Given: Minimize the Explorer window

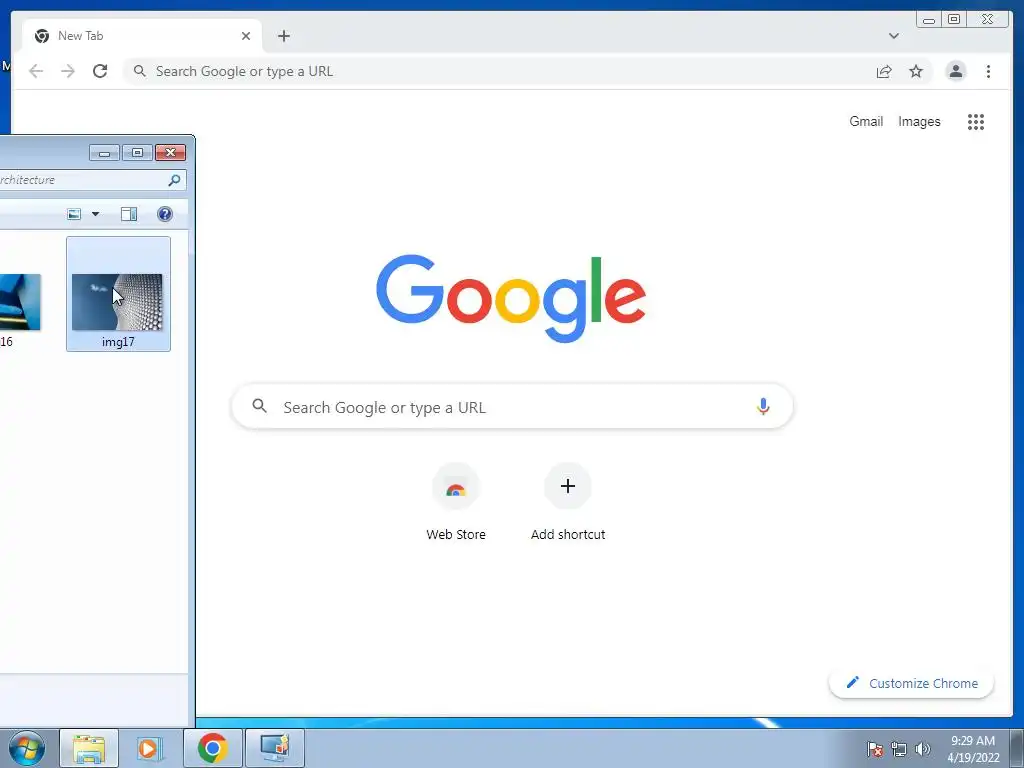Looking at the screenshot, I should pyautogui.click(x=104, y=152).
